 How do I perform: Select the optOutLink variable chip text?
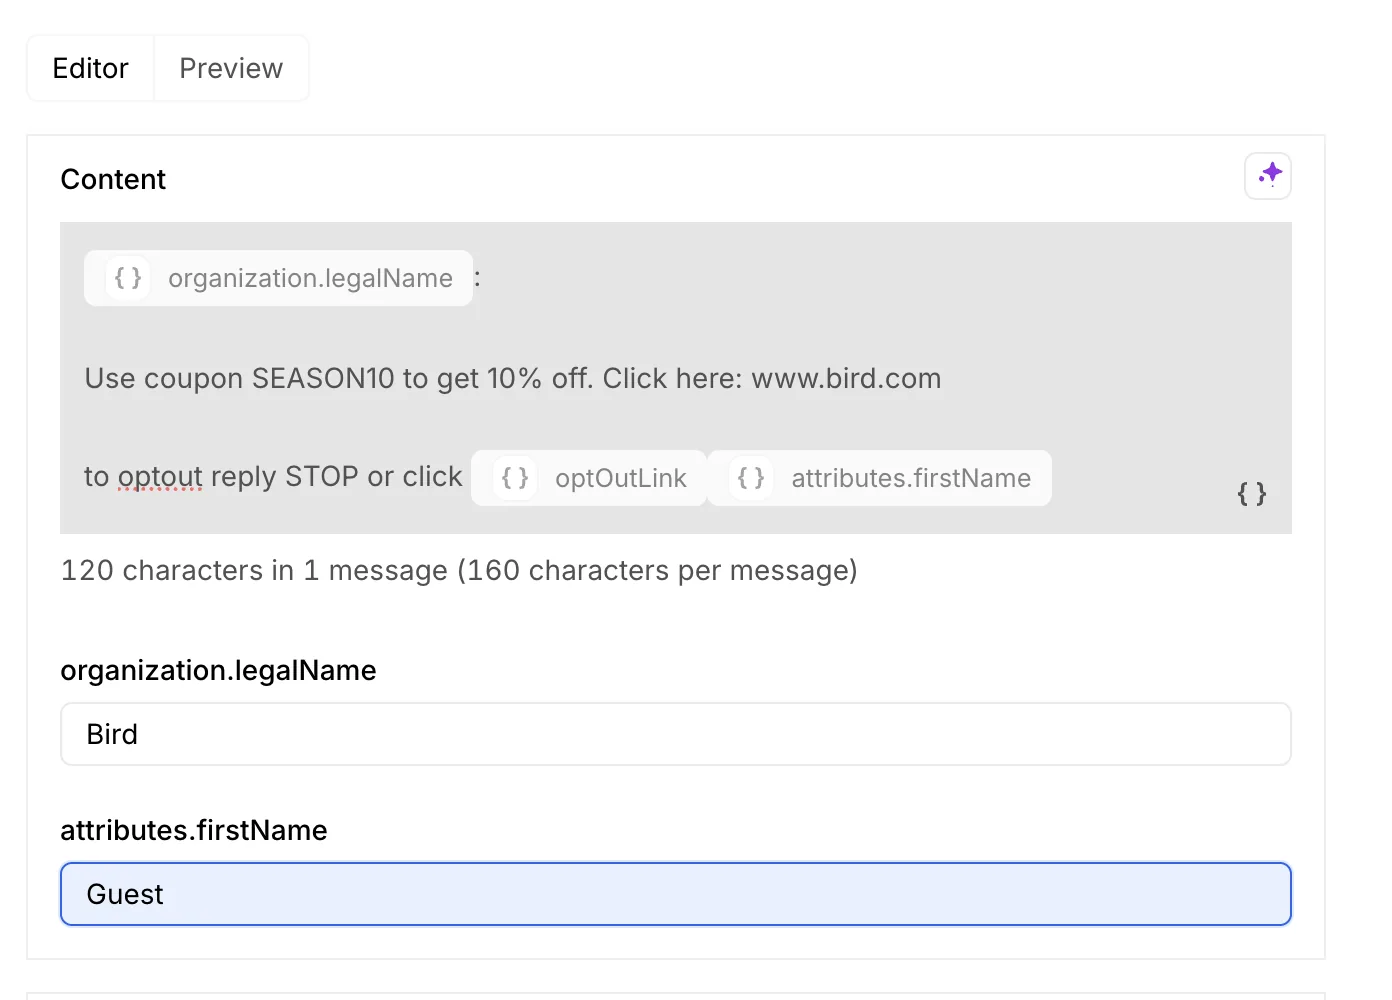[x=621, y=478]
